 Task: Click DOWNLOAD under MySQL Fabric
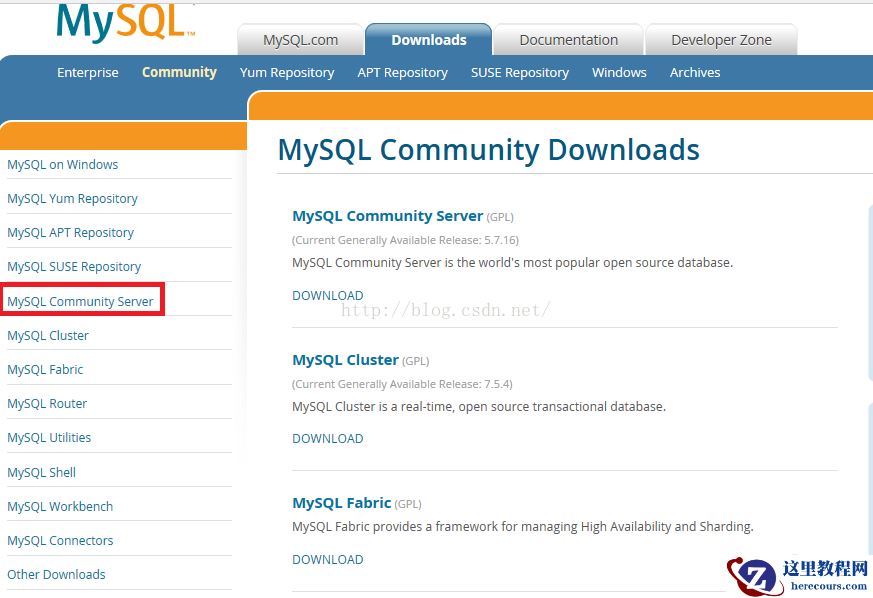[328, 560]
